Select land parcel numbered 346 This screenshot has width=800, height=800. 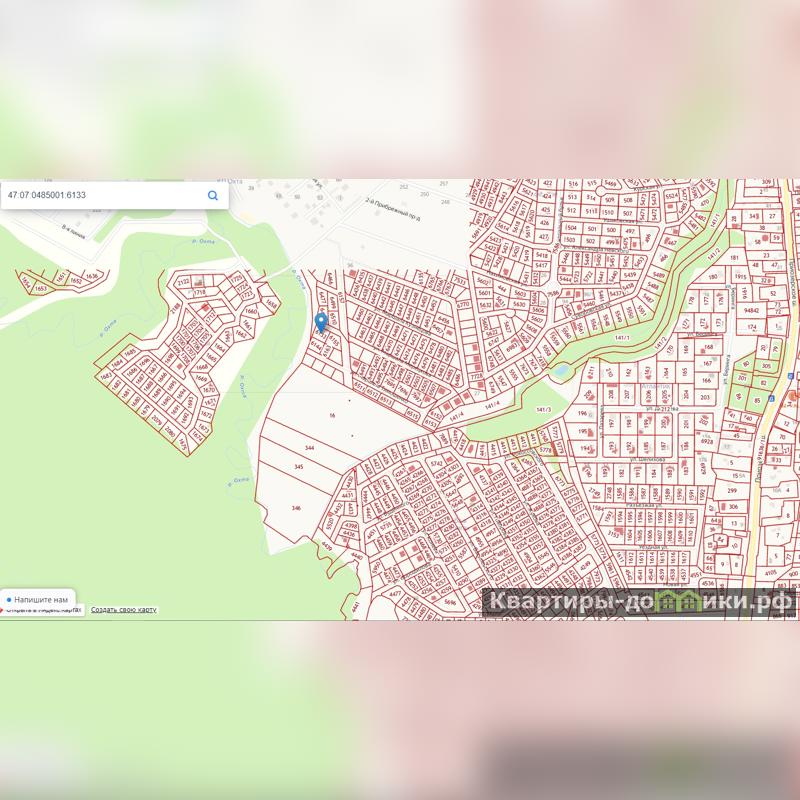pyautogui.click(x=296, y=508)
